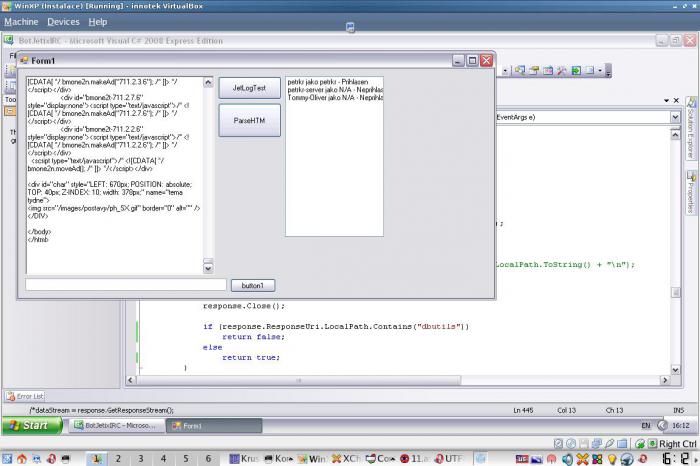Click Start Page green arrow toolbar icon
The image size is (700, 466).
[x=576, y=71]
